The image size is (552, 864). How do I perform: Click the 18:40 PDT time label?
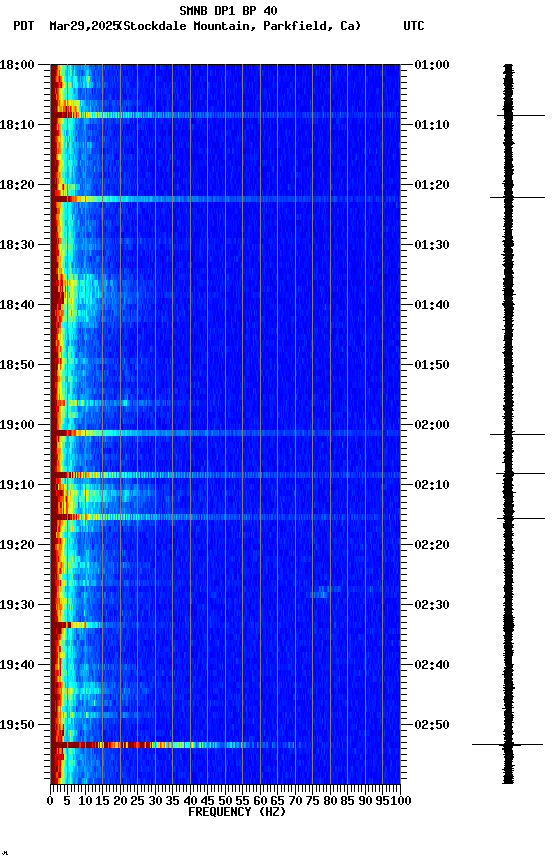tap(17, 305)
